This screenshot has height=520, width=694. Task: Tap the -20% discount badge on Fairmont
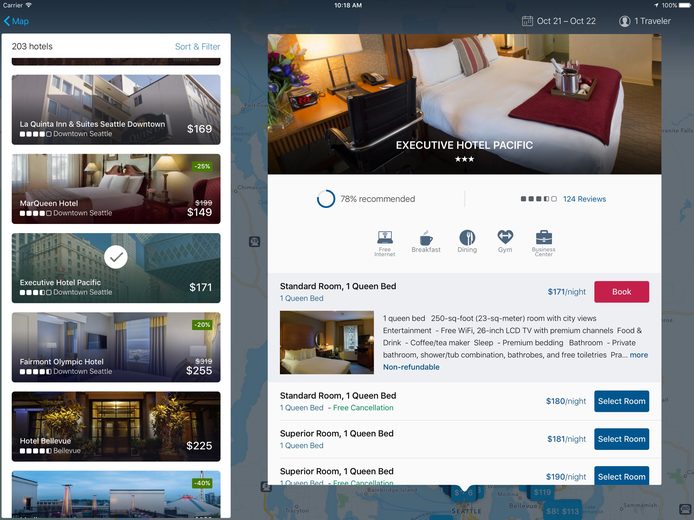pos(202,325)
